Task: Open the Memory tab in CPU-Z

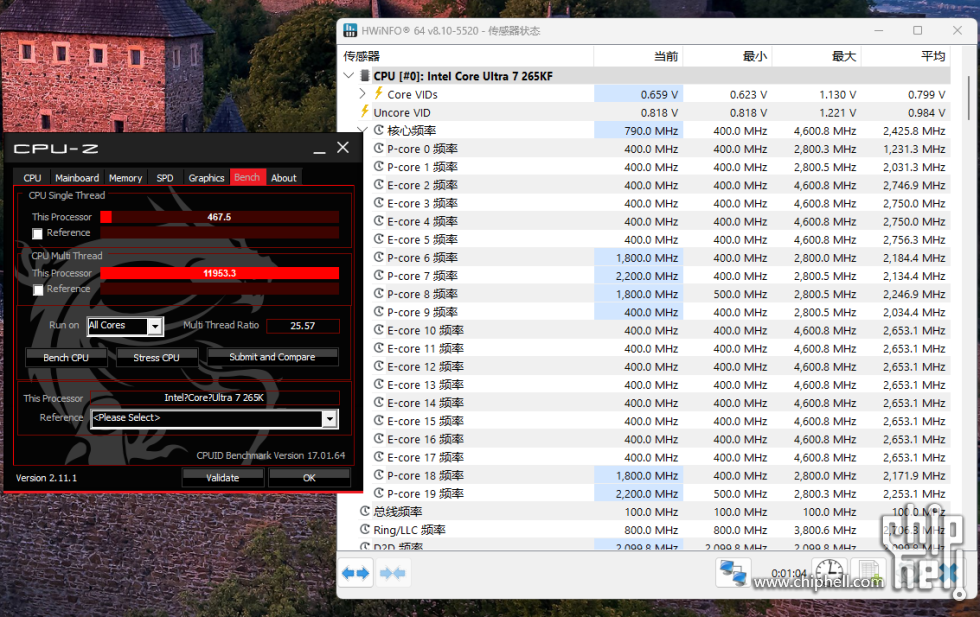Action: [126, 178]
